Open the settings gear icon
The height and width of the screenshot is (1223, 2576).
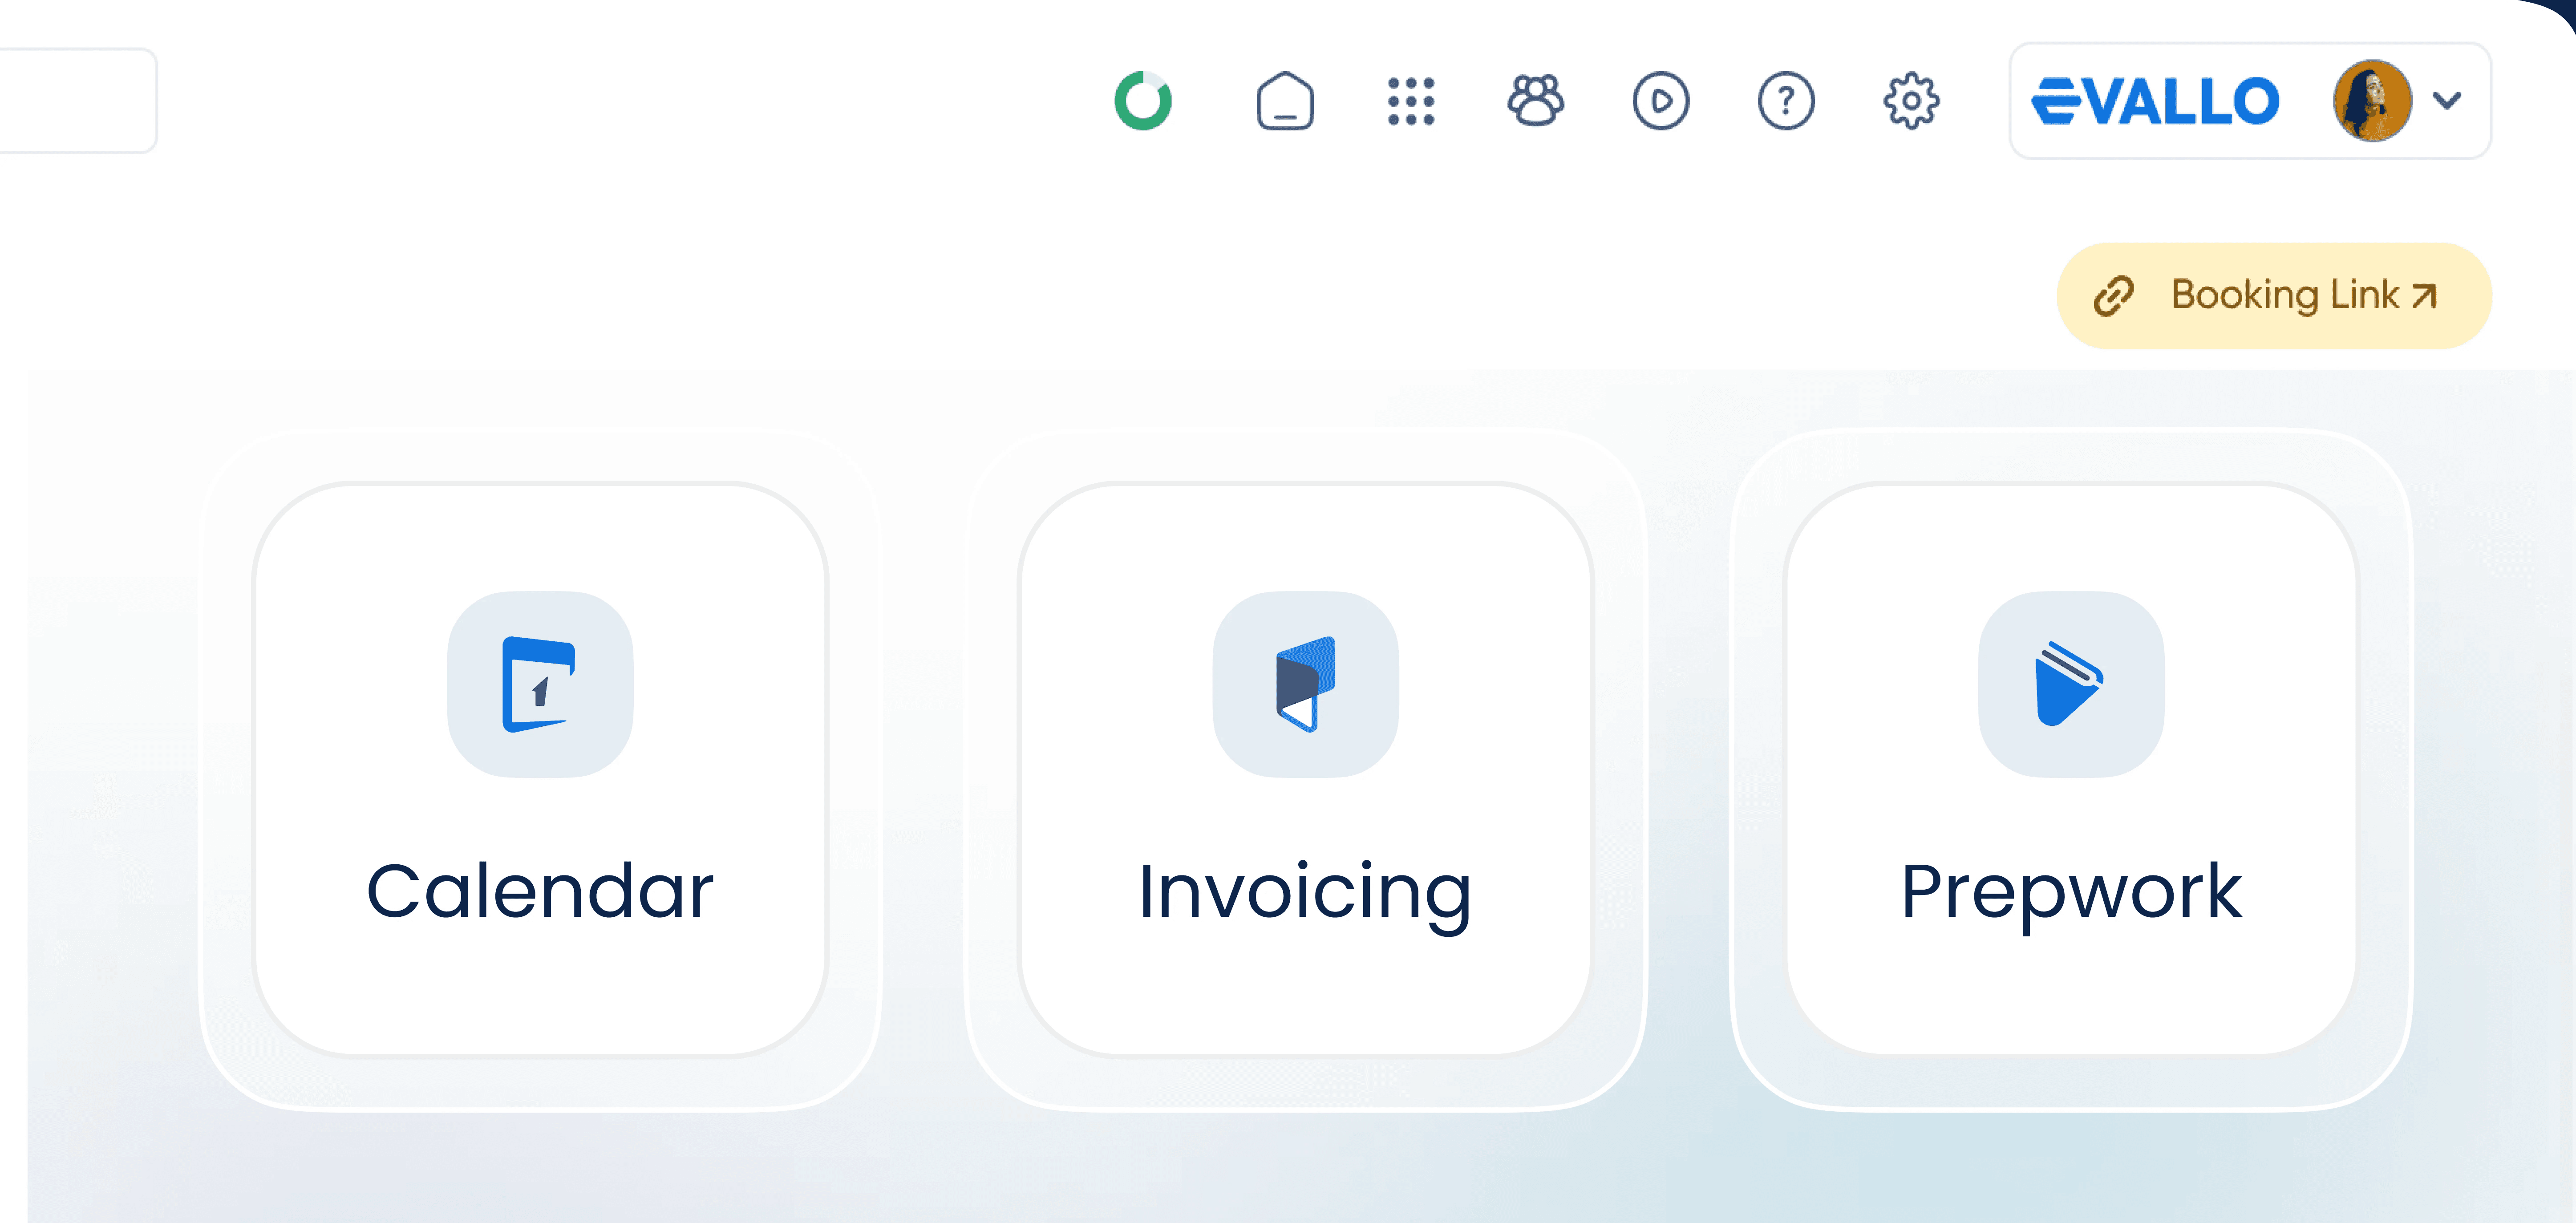tap(1911, 101)
